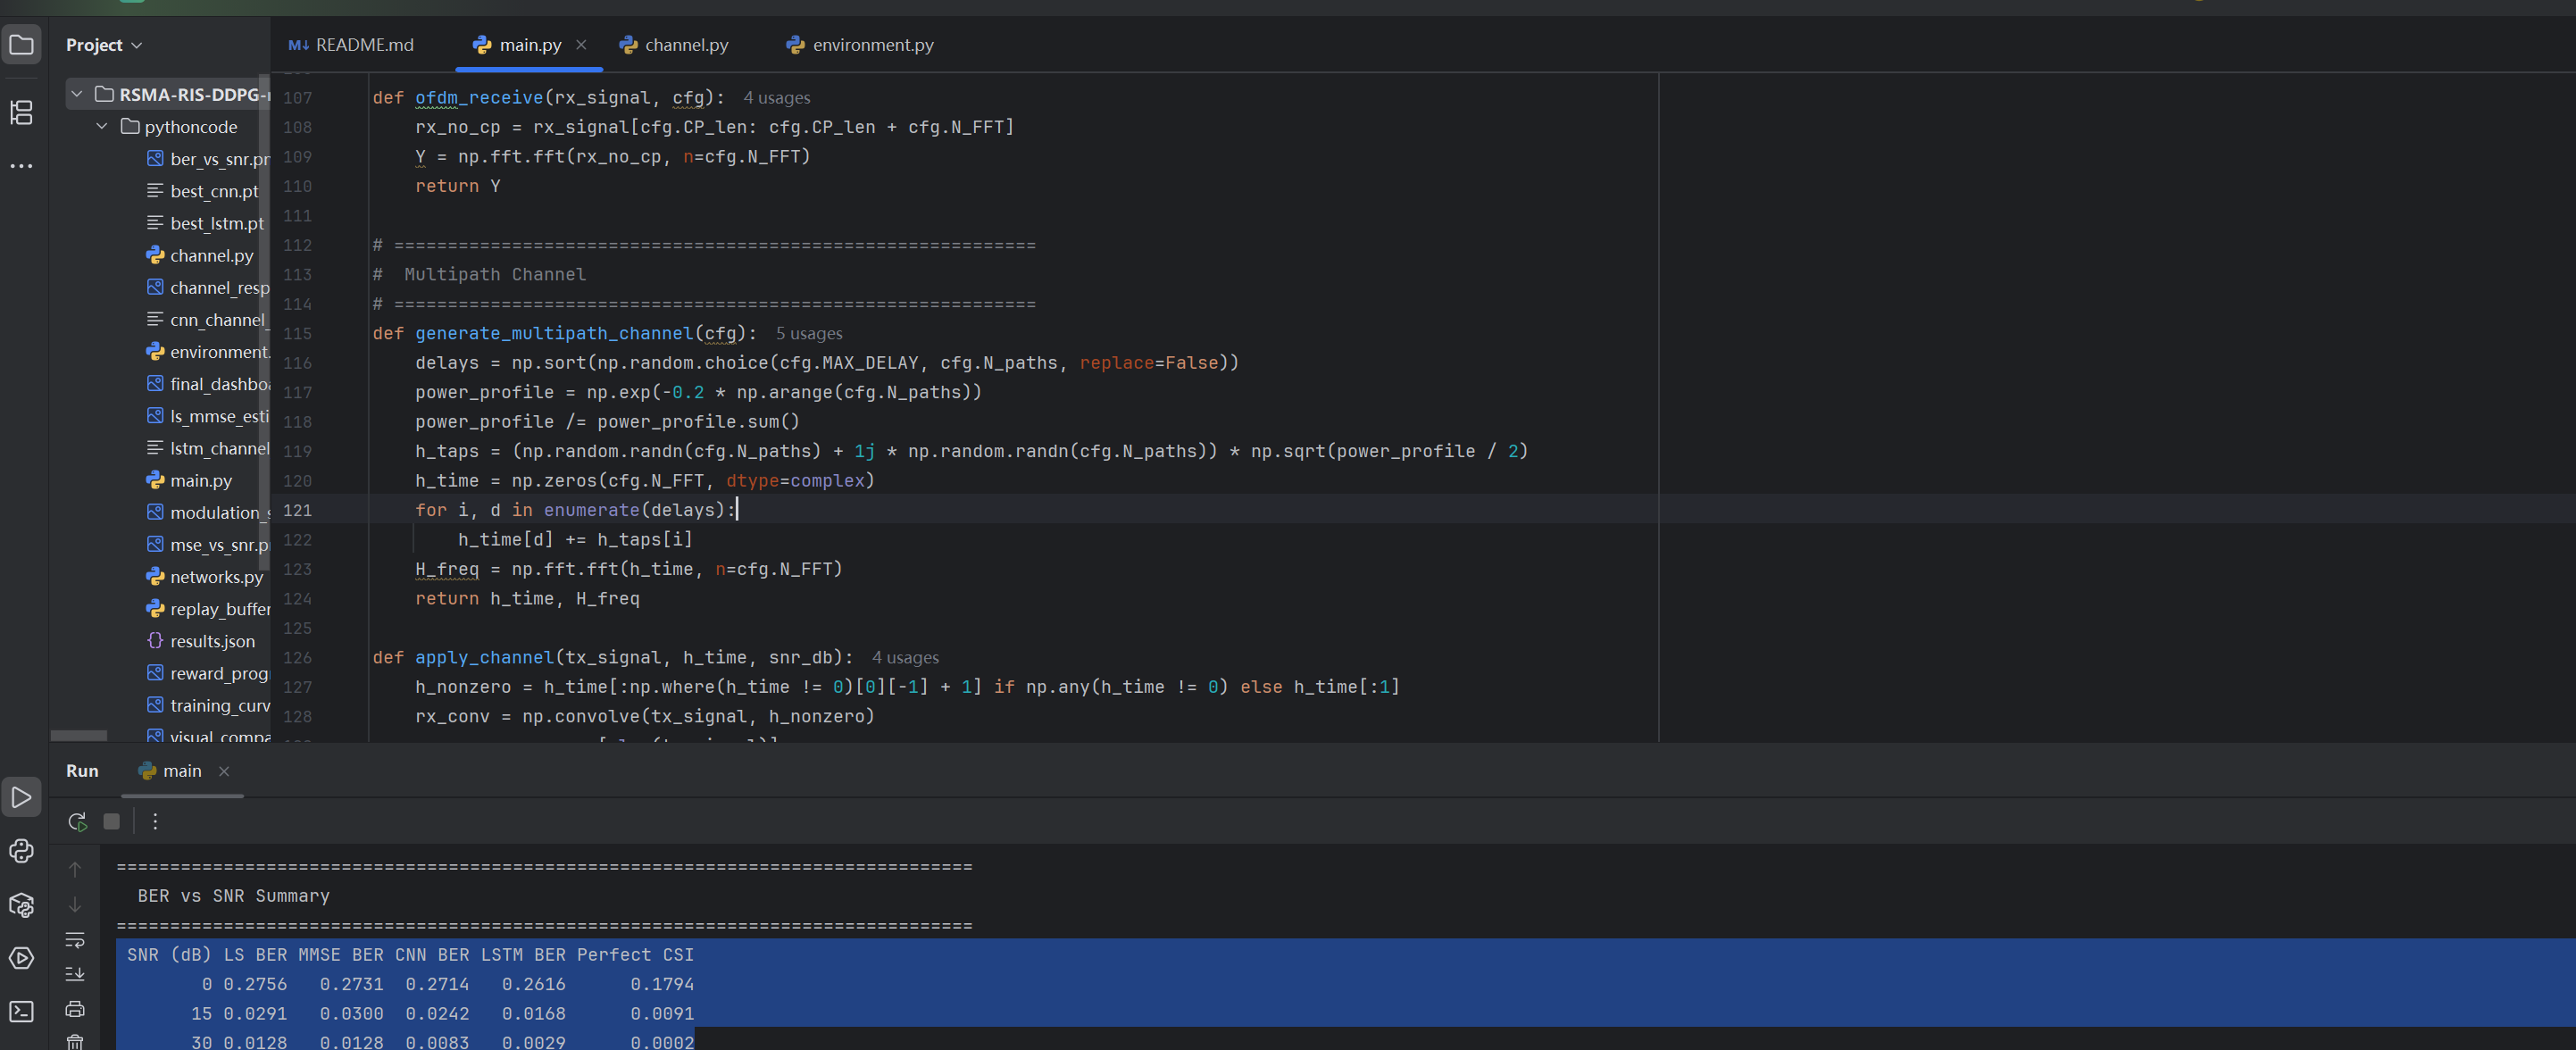Show more tool windows ellipsis

[21, 166]
